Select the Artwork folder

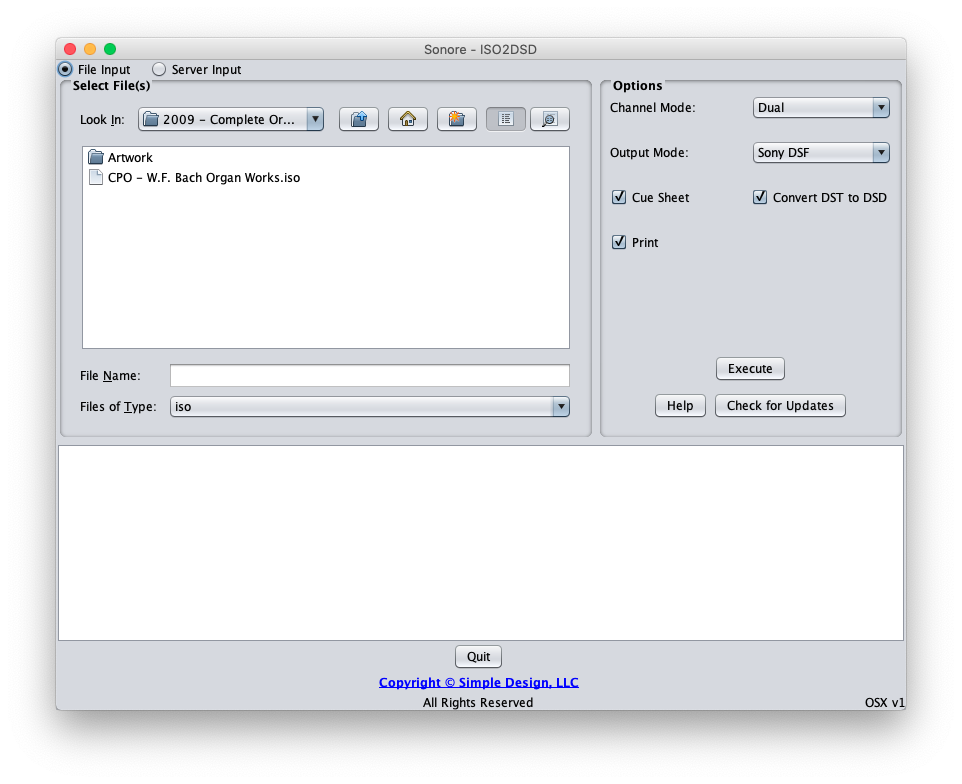[120, 158]
